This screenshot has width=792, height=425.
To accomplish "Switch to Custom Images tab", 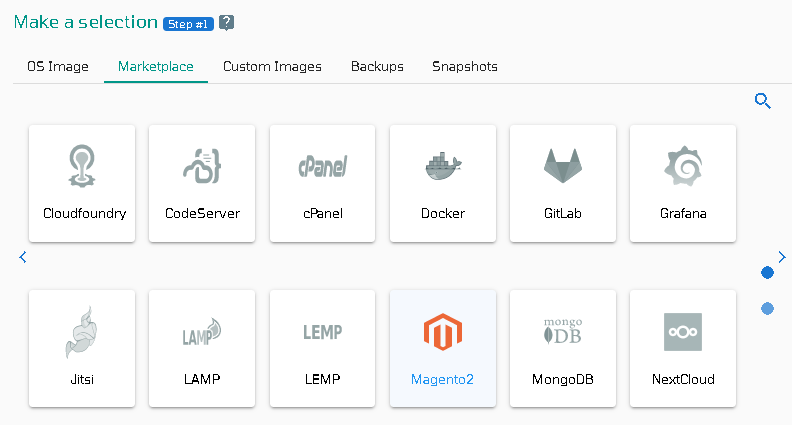I will coord(272,67).
